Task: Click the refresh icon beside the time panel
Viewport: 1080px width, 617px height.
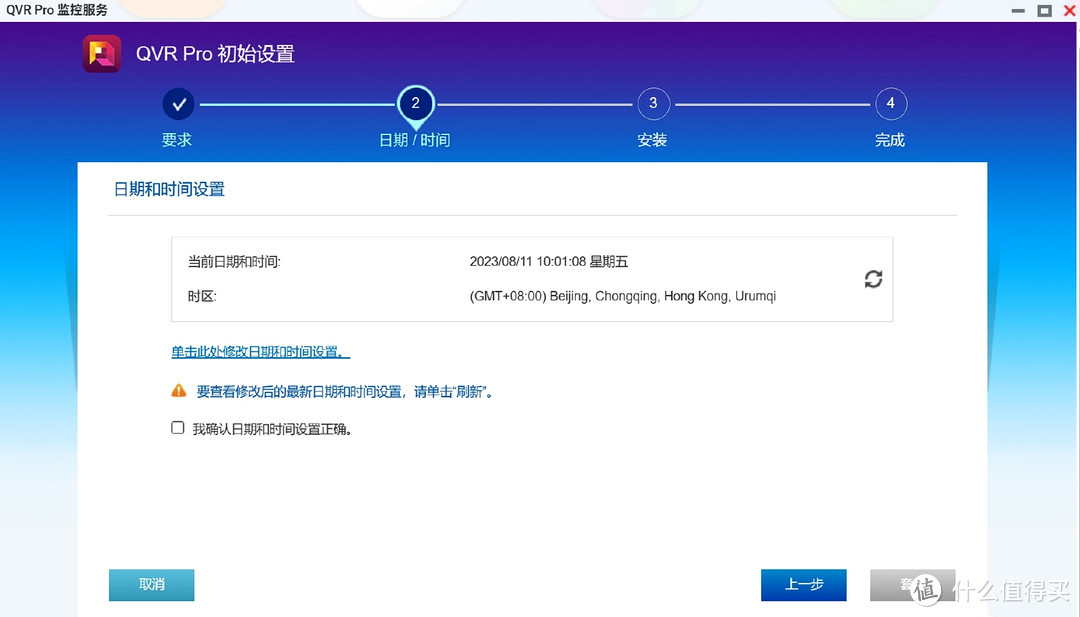Action: [x=873, y=280]
